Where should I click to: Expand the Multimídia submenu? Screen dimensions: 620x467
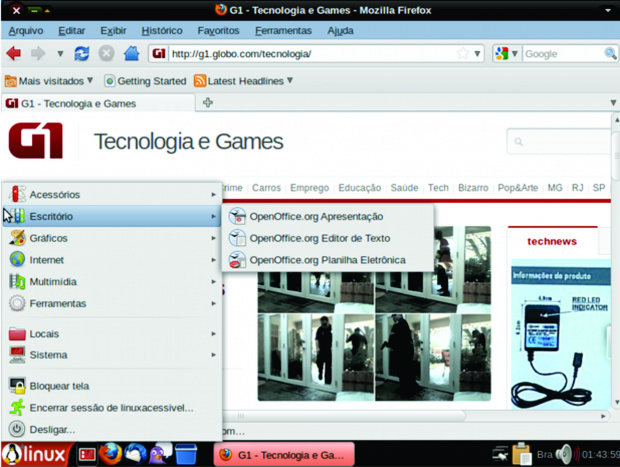pos(112,282)
